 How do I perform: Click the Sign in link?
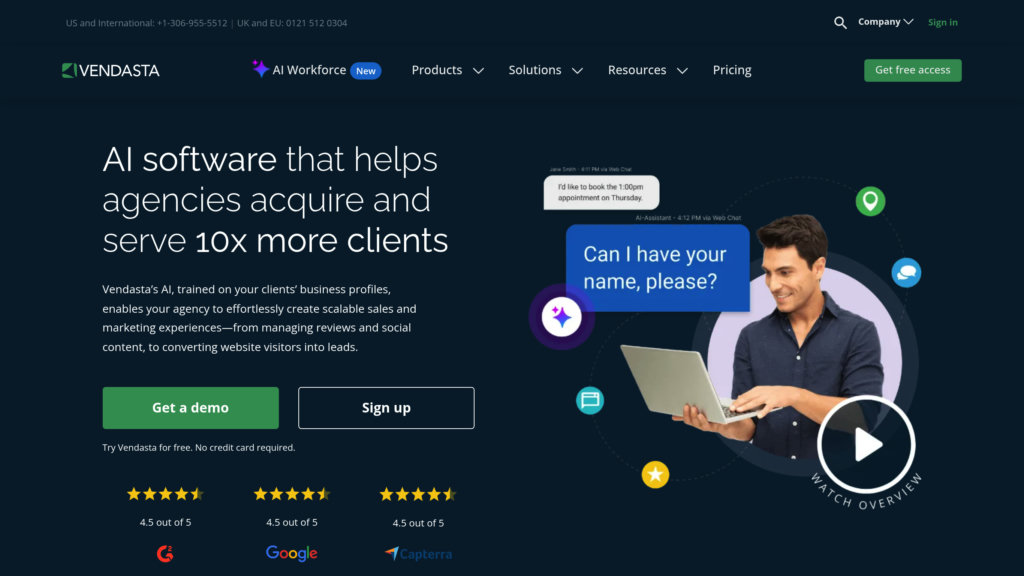coord(942,22)
